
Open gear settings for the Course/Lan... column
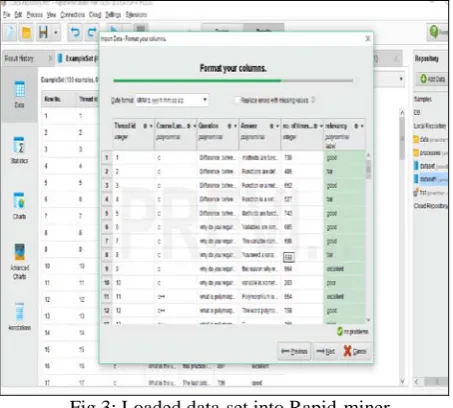(189, 126)
